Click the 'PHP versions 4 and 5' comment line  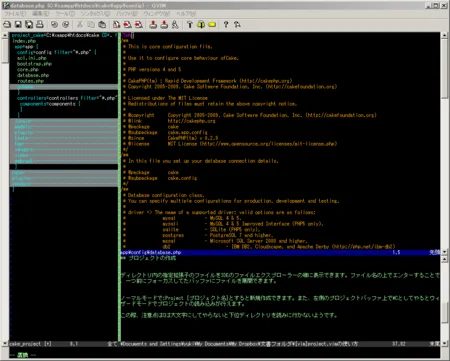[154, 69]
